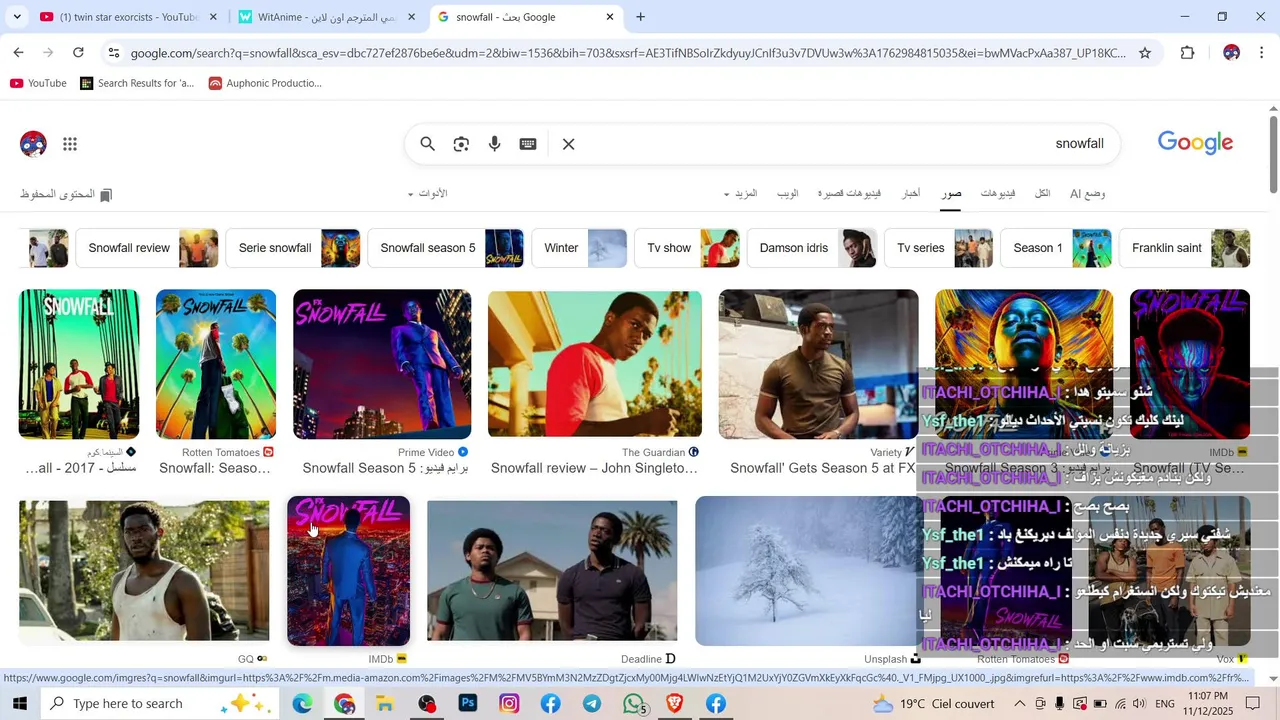Screen dimensions: 1280x720
Task: Open File Explorer from the taskbar
Action: (x=385, y=704)
